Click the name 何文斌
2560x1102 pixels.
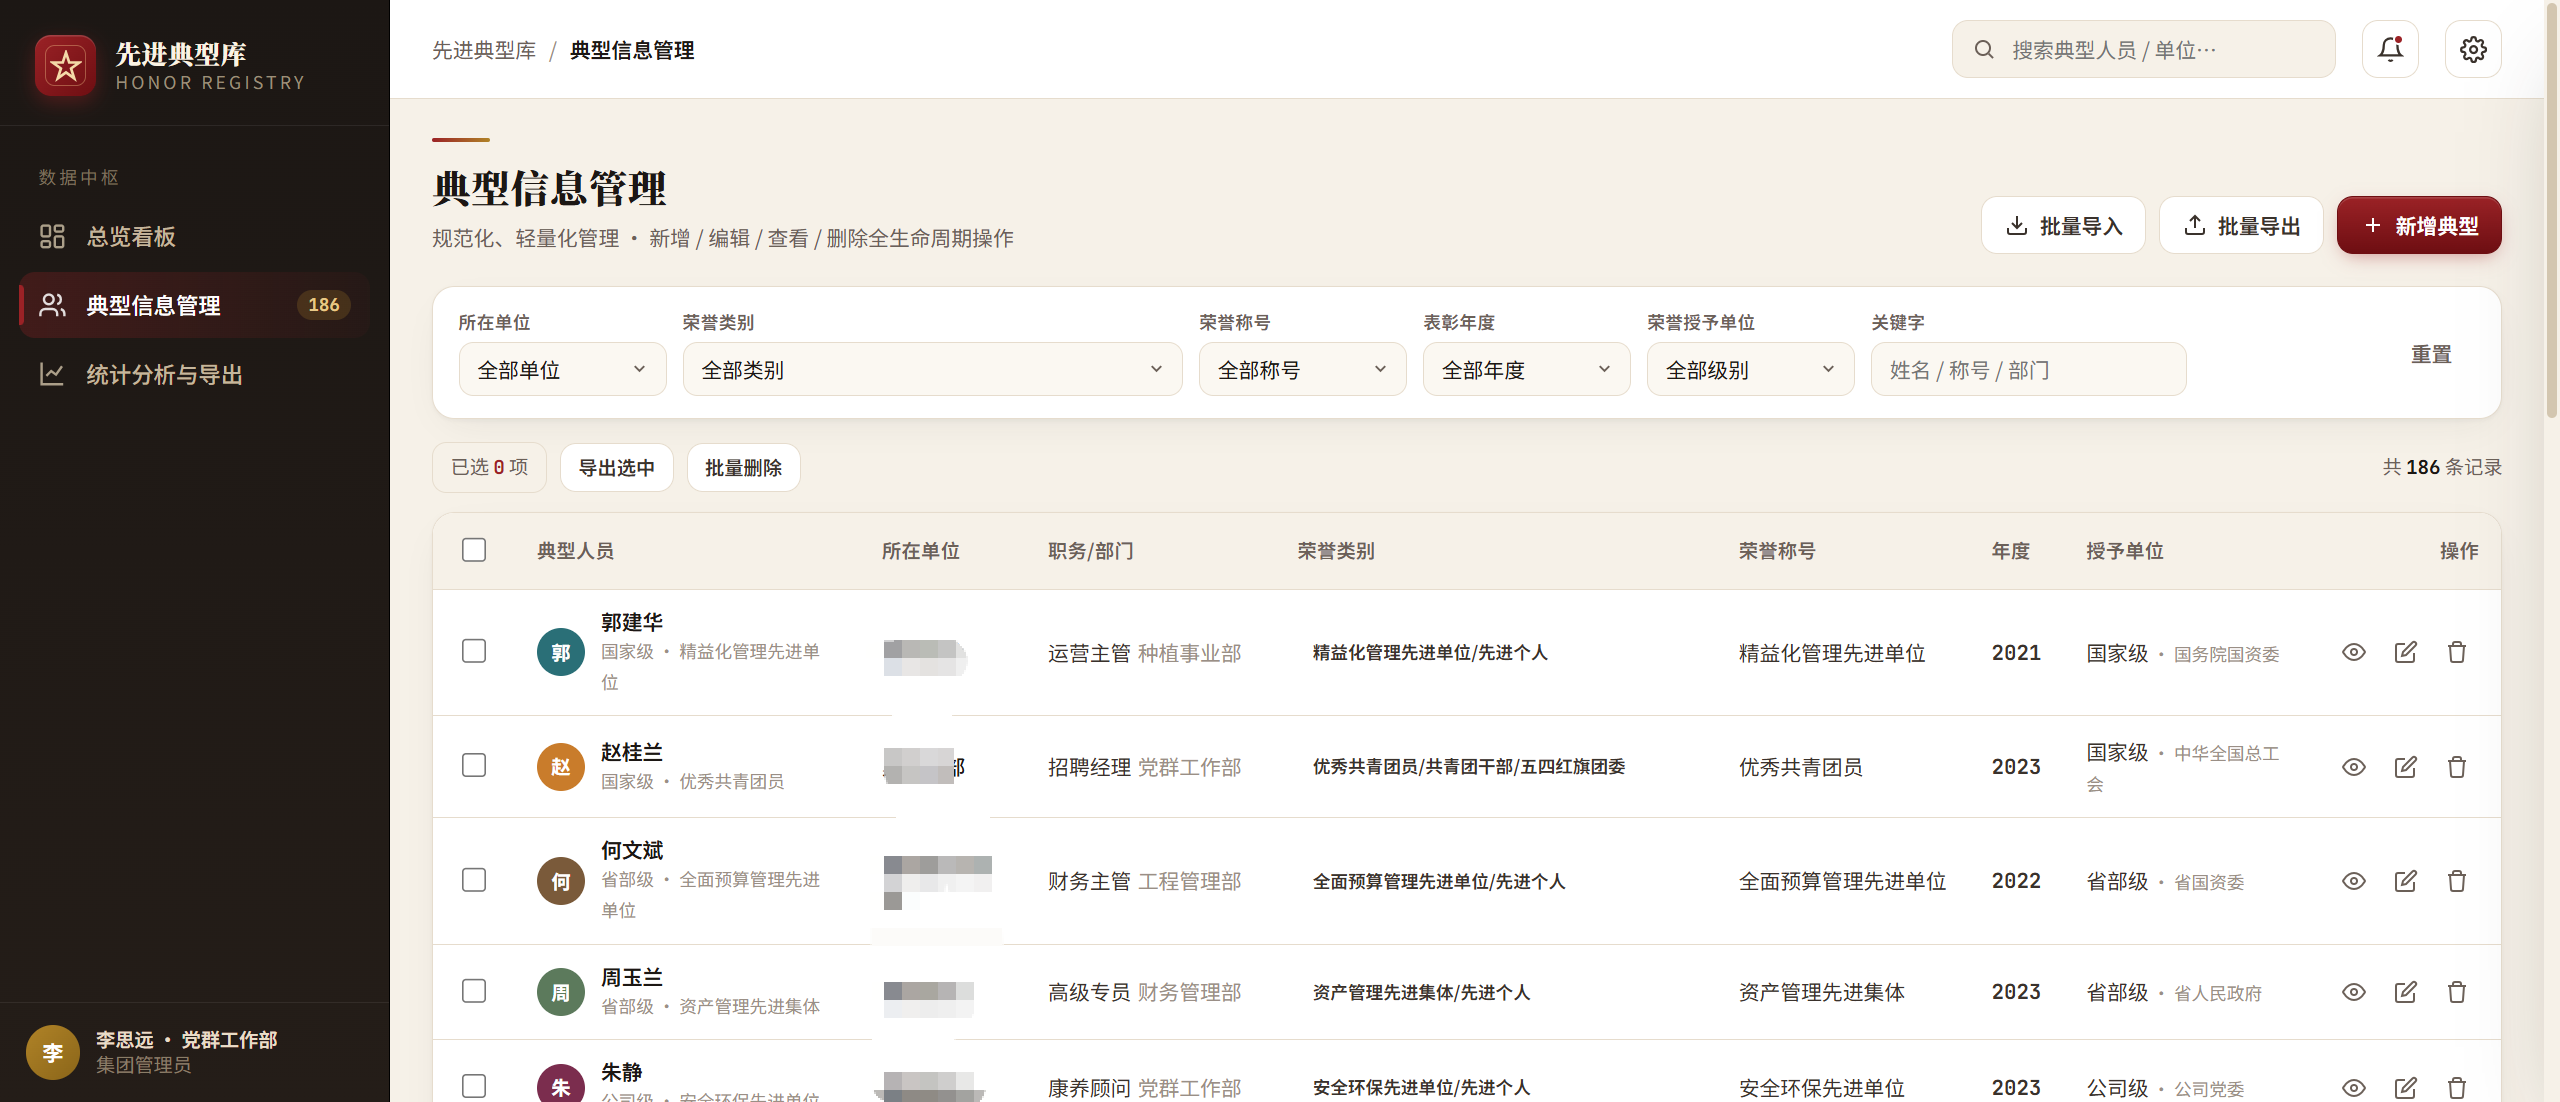click(x=632, y=850)
